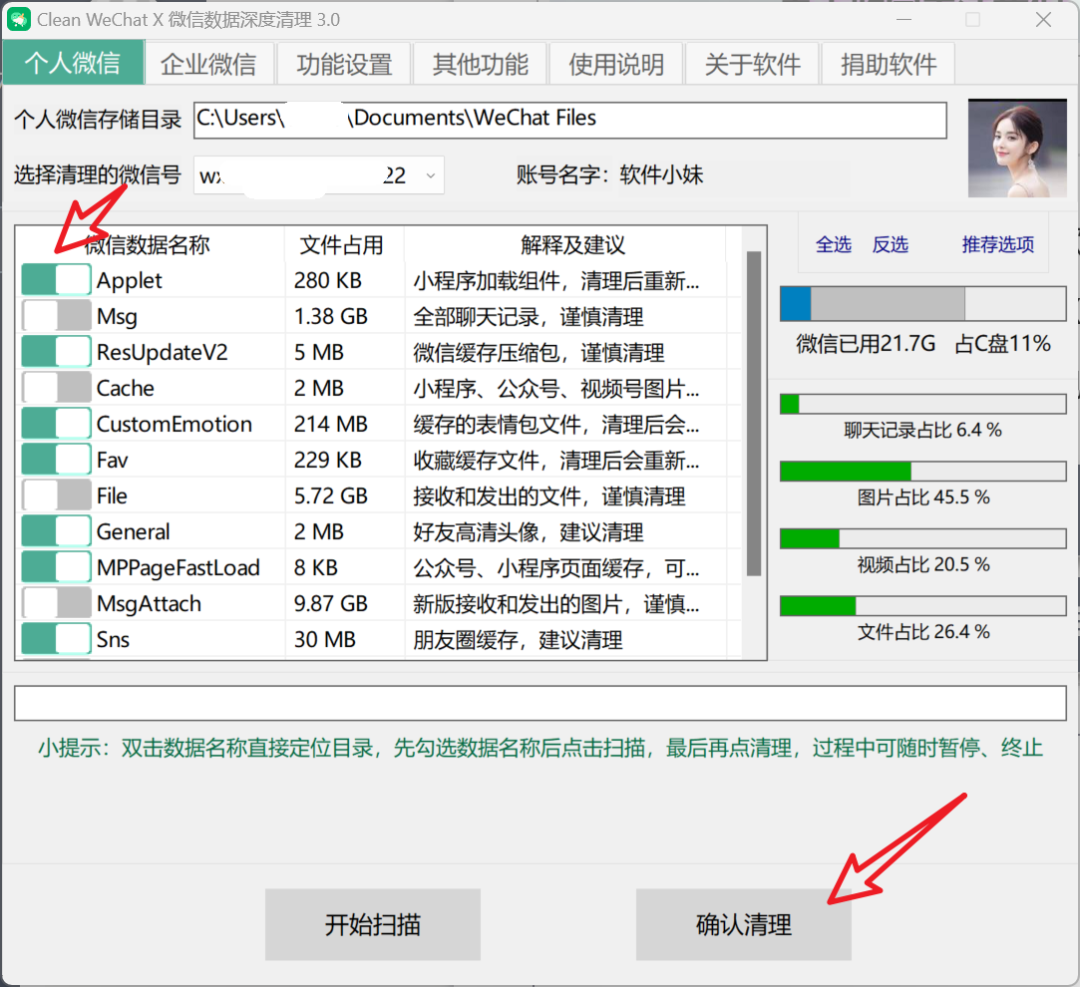The height and width of the screenshot is (987, 1080).
Task: Open the 关于软件 tab
Action: coord(752,64)
